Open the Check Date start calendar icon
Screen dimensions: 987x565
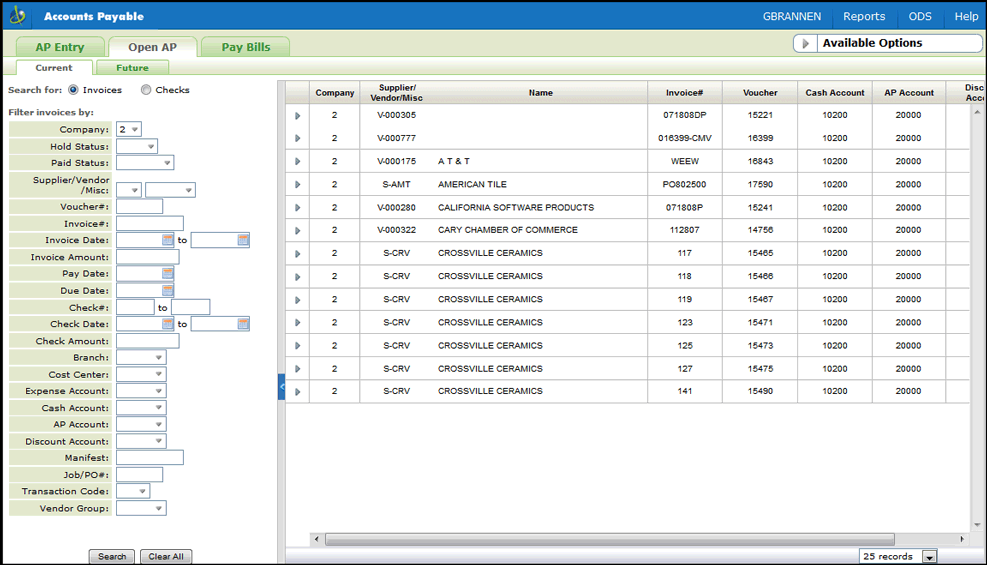(x=168, y=324)
